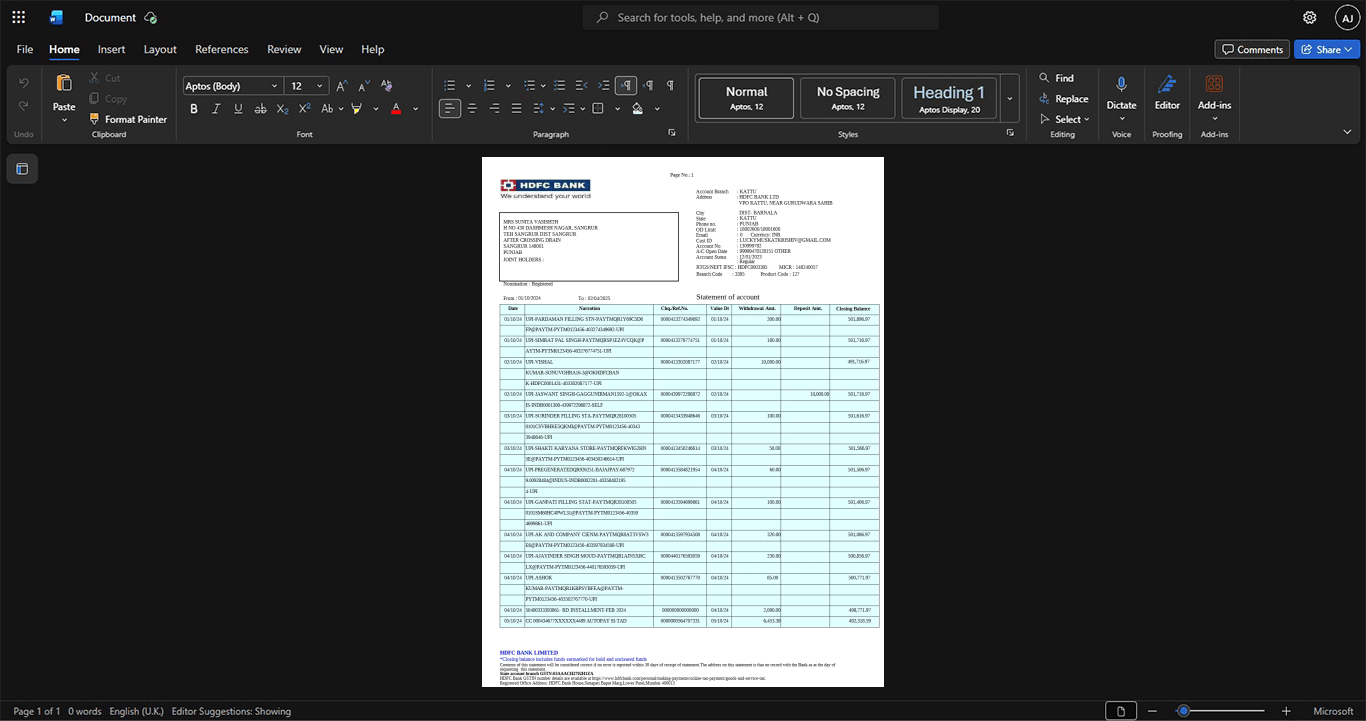Expand the highlight color dropdown arrow
1366x721 pixels.
(376, 108)
